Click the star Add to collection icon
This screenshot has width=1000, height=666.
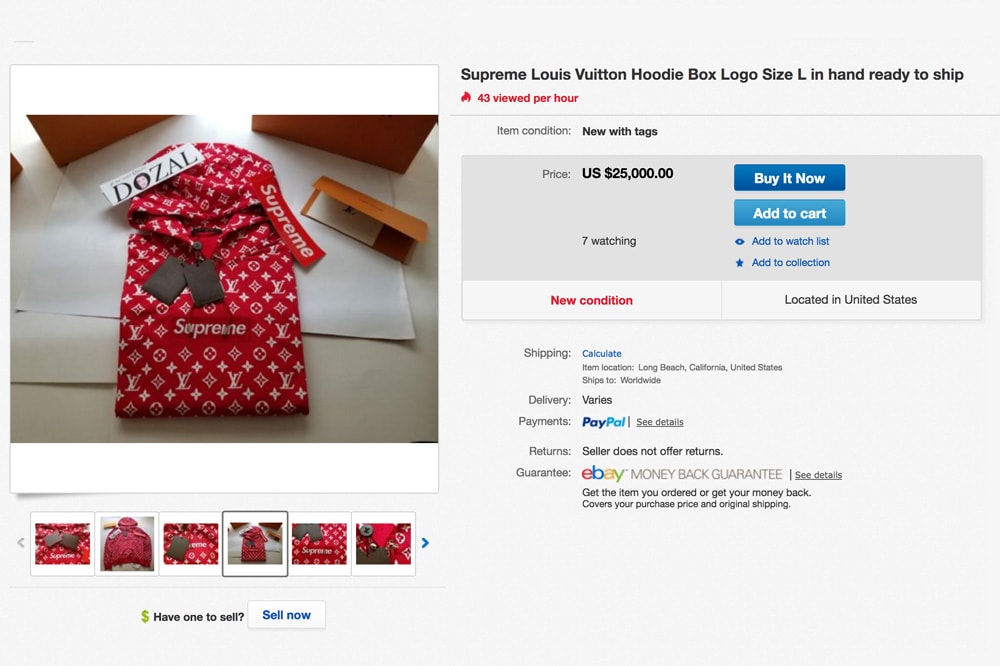[739, 262]
